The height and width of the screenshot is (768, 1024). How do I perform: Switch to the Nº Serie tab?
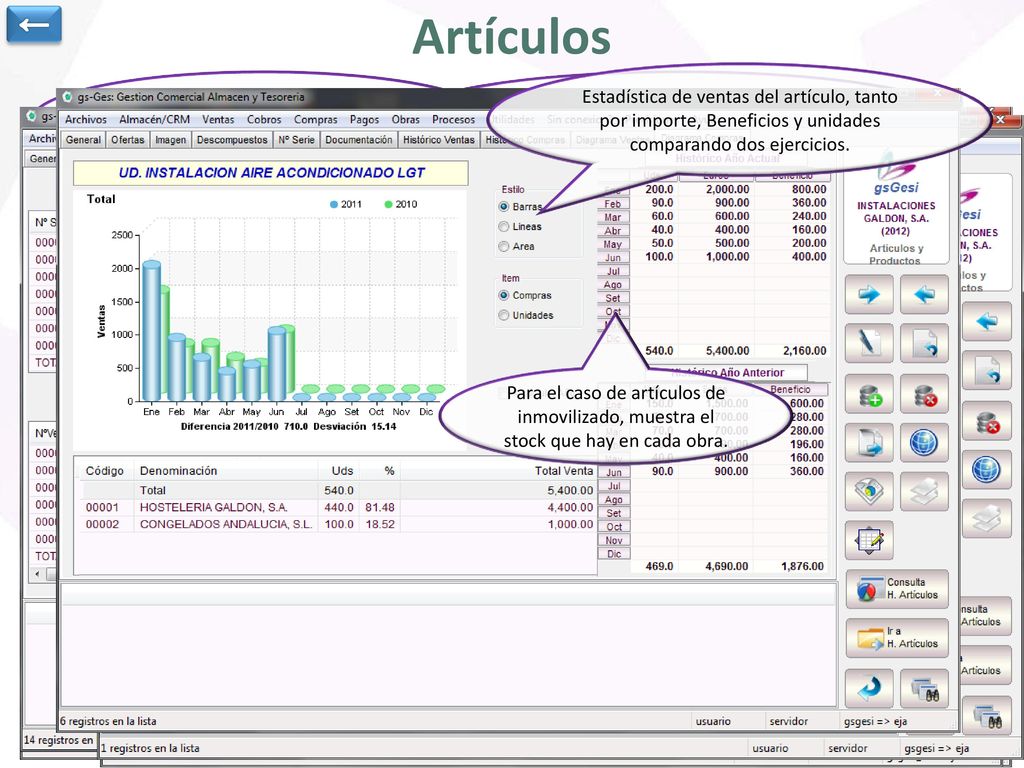click(296, 140)
